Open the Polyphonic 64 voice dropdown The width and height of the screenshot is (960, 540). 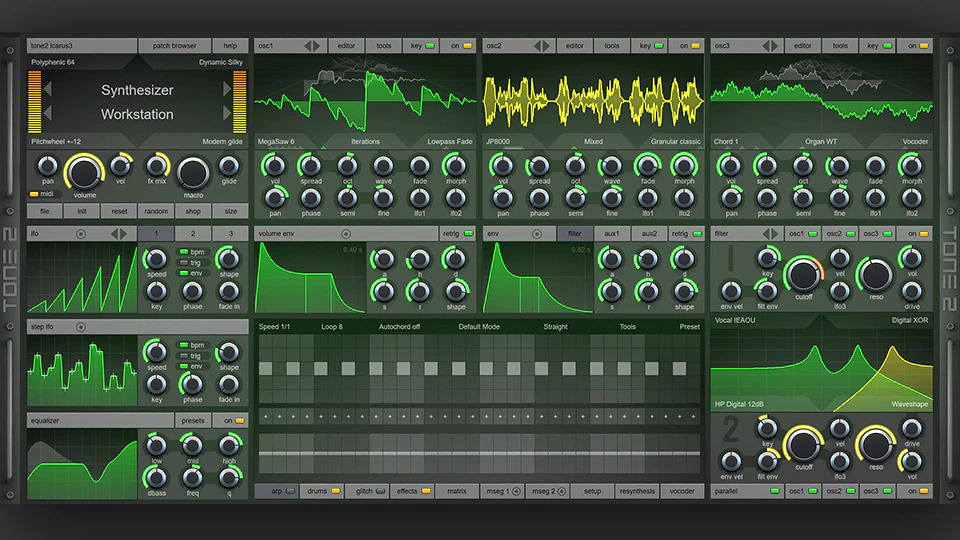53,62
